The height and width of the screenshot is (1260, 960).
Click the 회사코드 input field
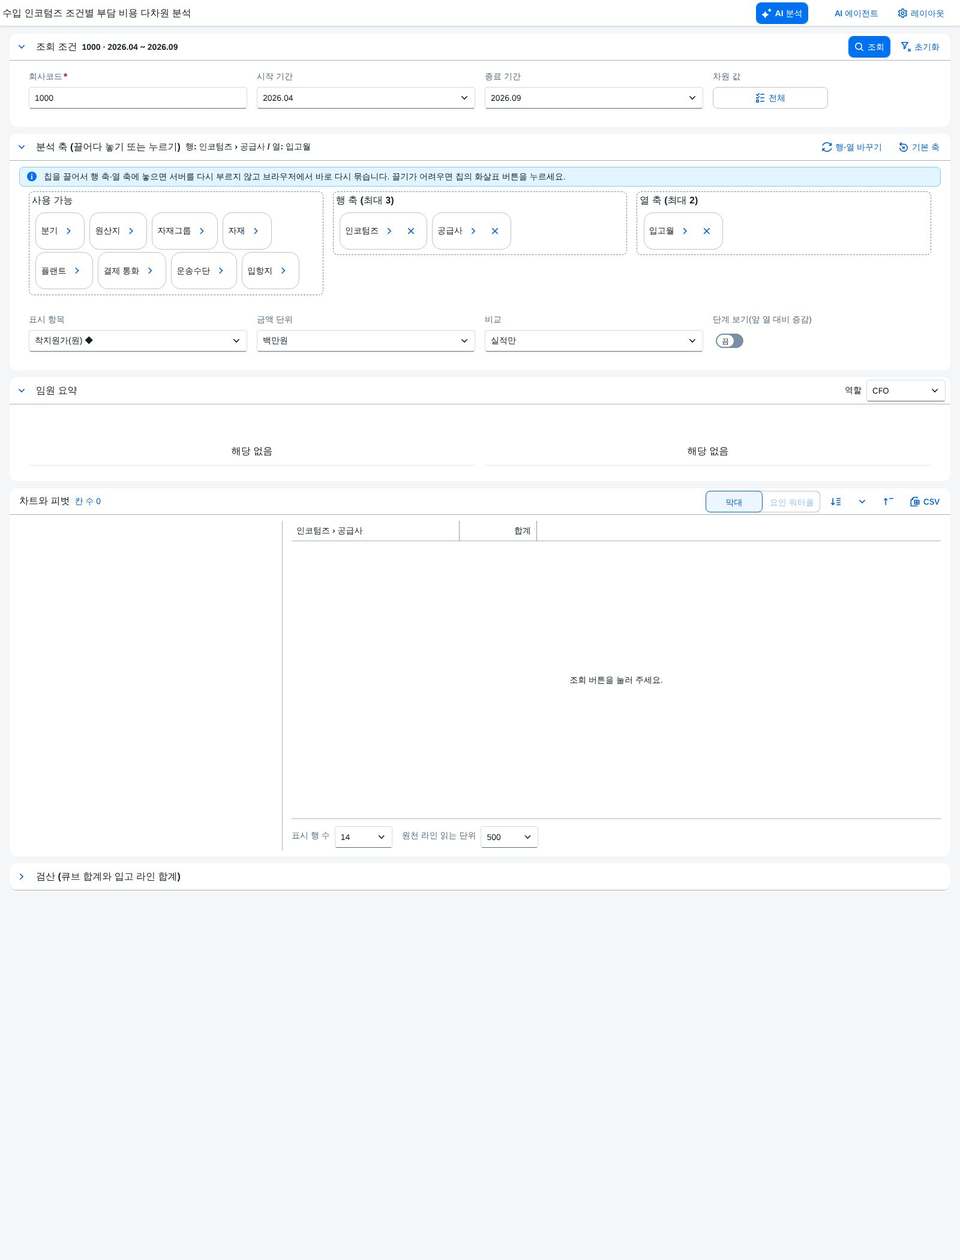coord(138,98)
